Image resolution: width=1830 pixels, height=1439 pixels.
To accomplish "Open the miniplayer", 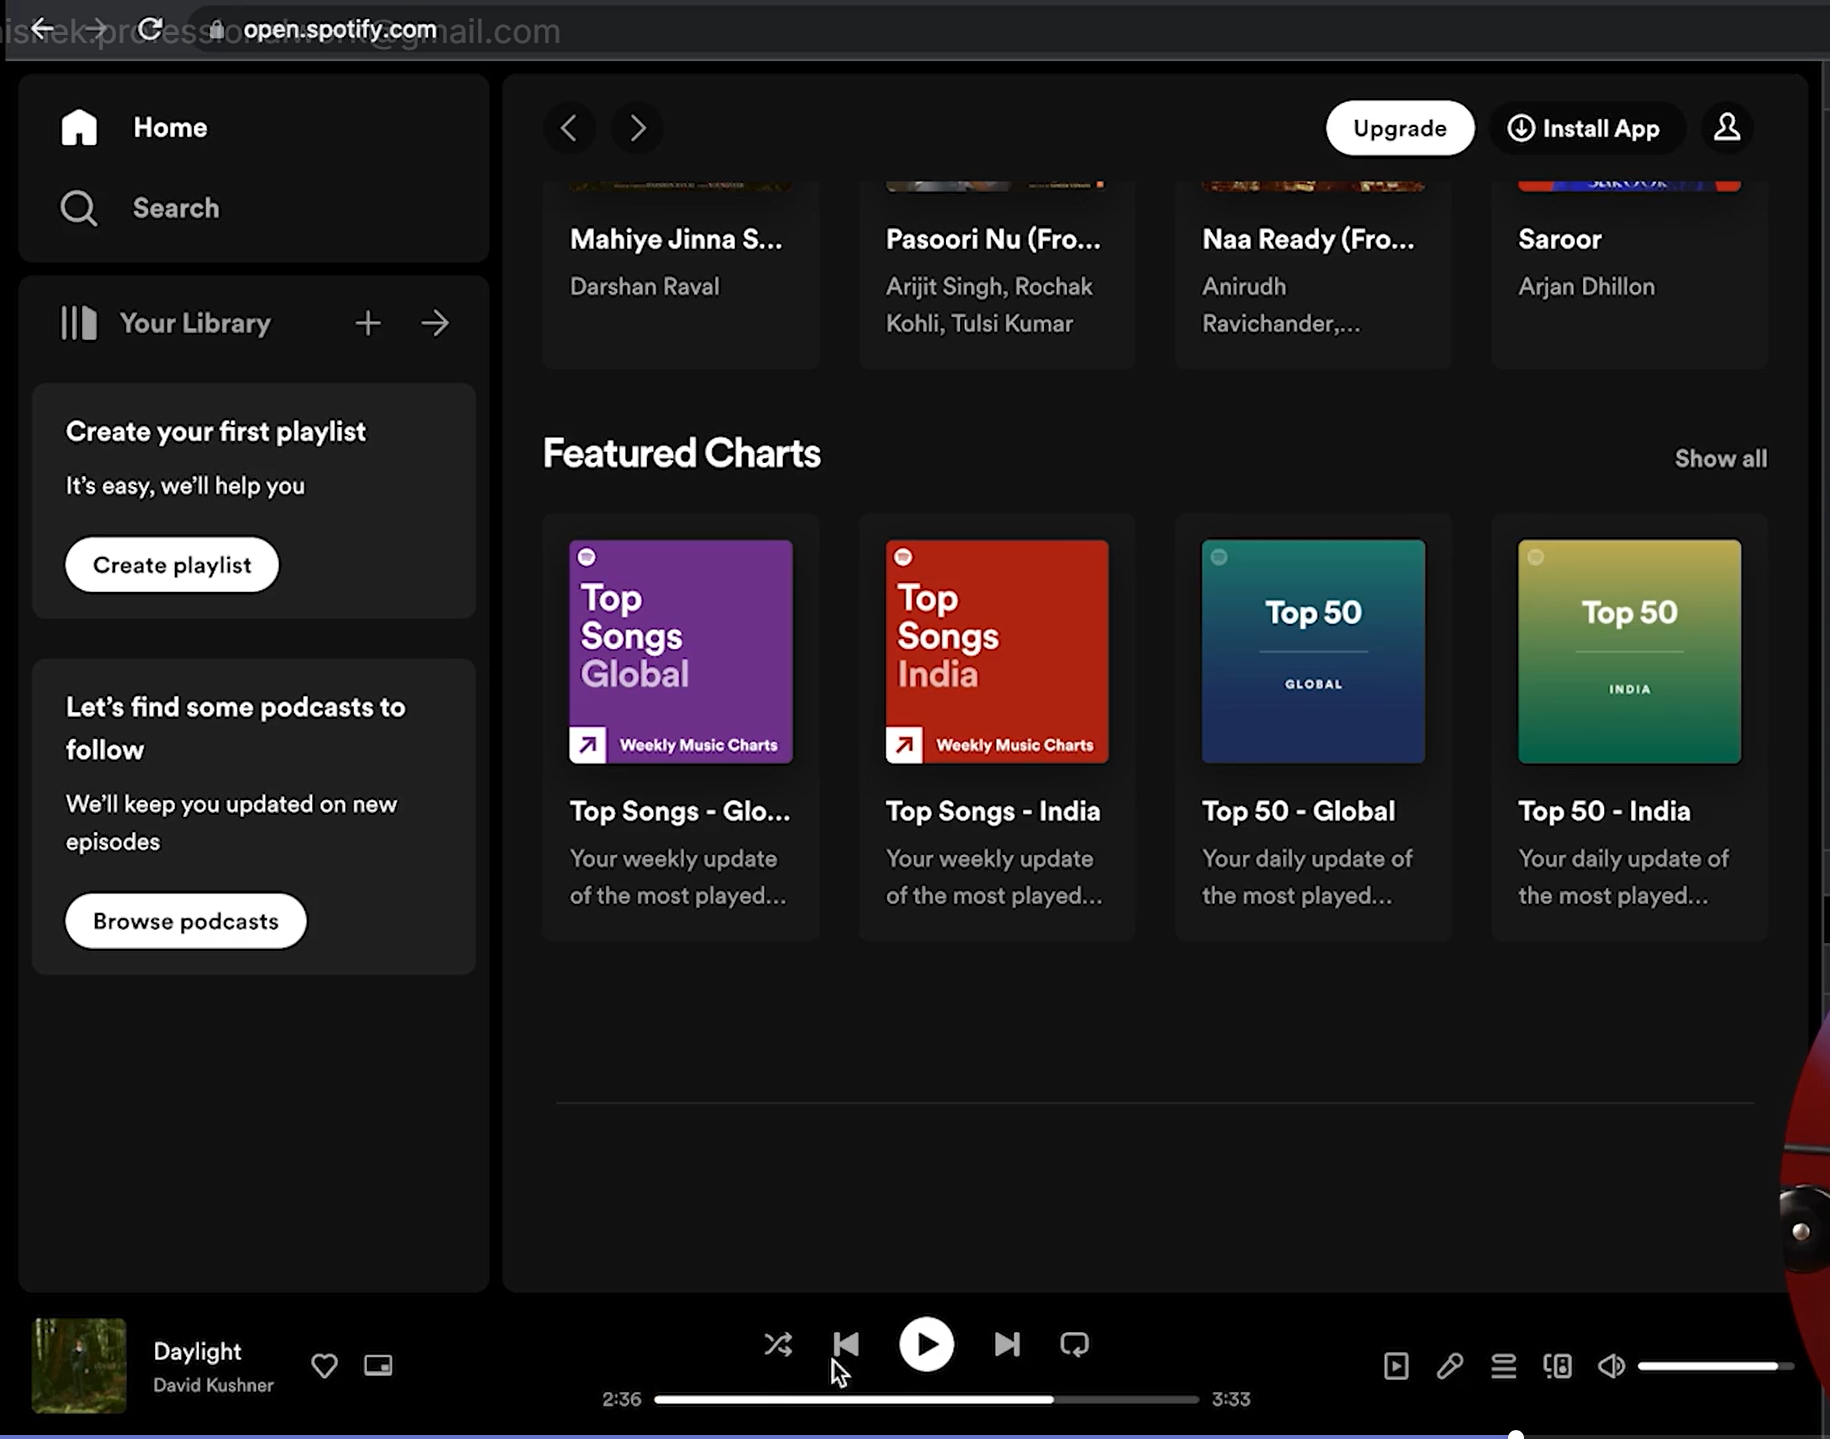I will (x=378, y=1366).
